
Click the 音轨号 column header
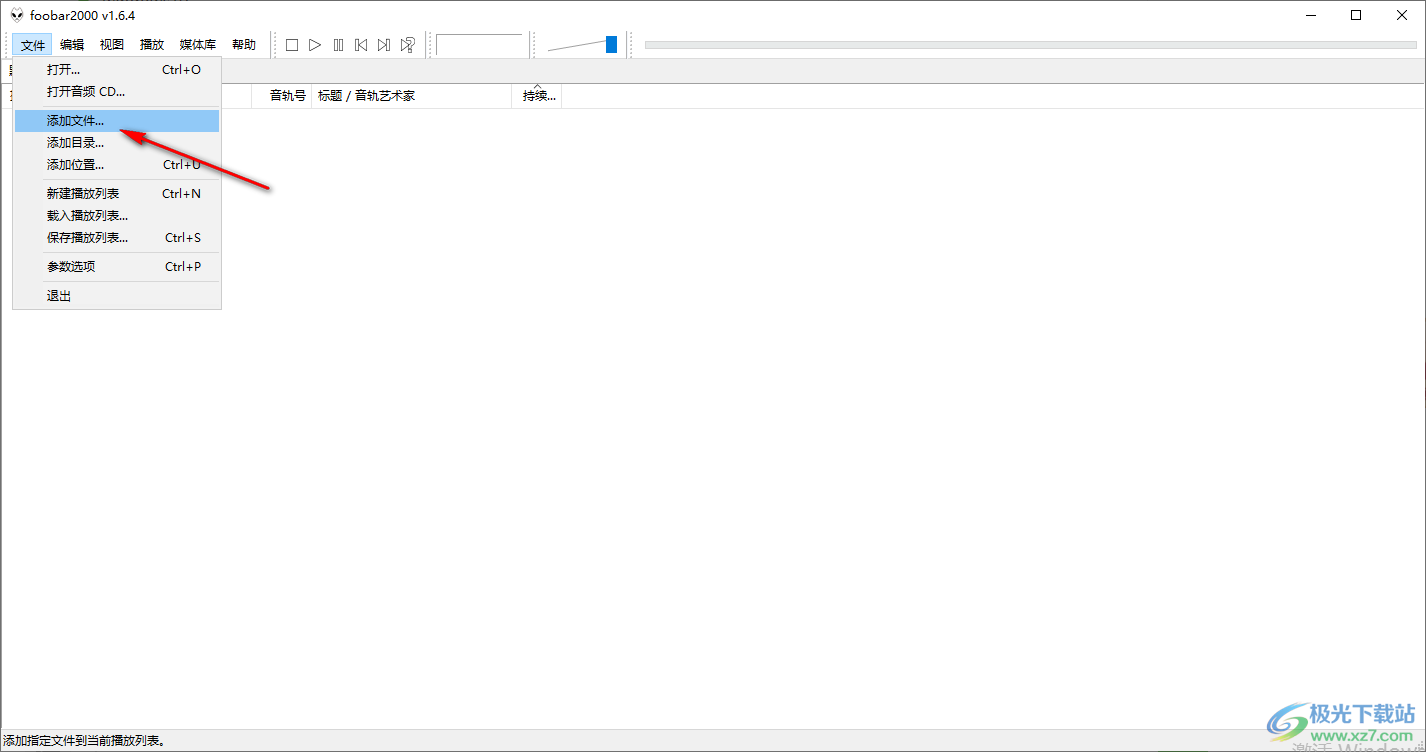281,96
